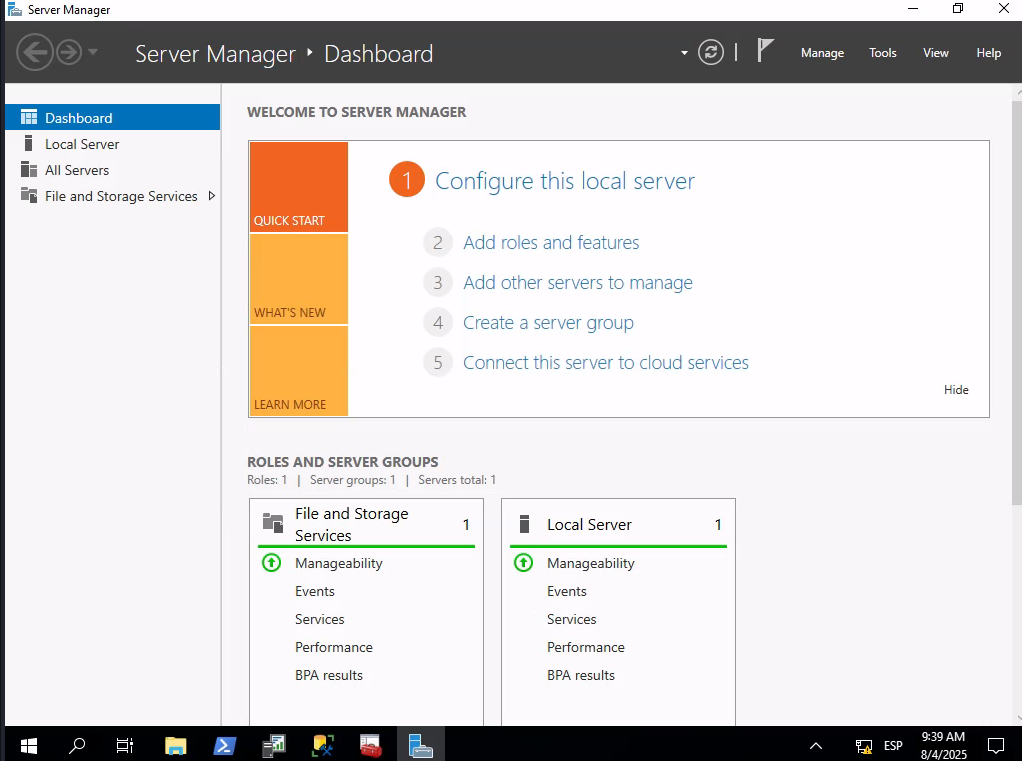Screen dimensions: 1022x761
Task: Hide the welcome panel
Action: 956,390
